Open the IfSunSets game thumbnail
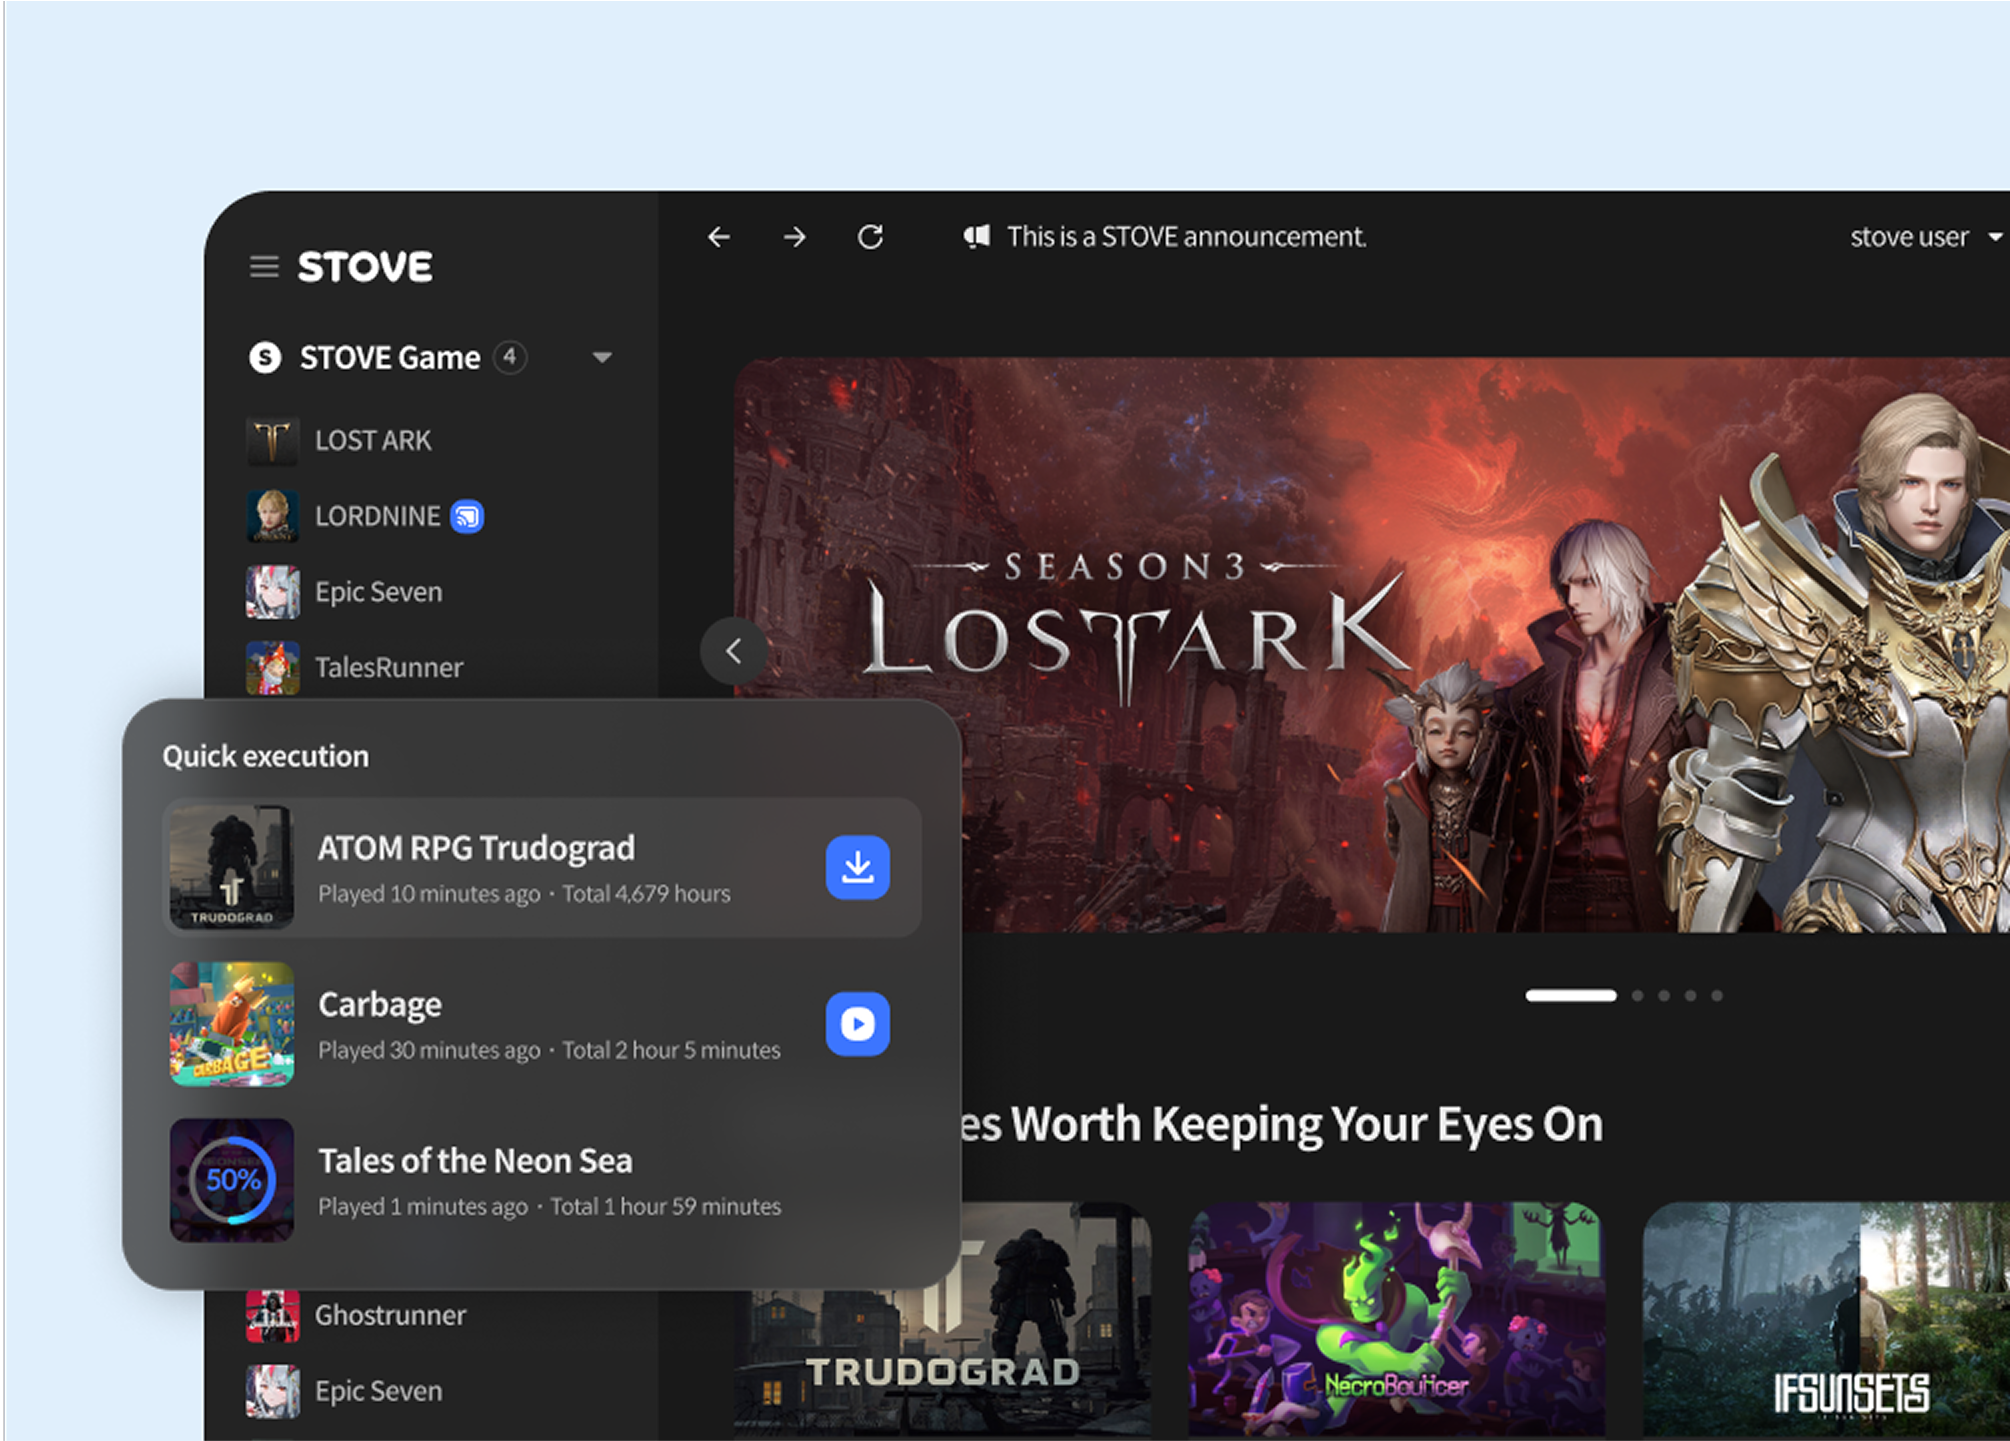 (x=1826, y=1318)
